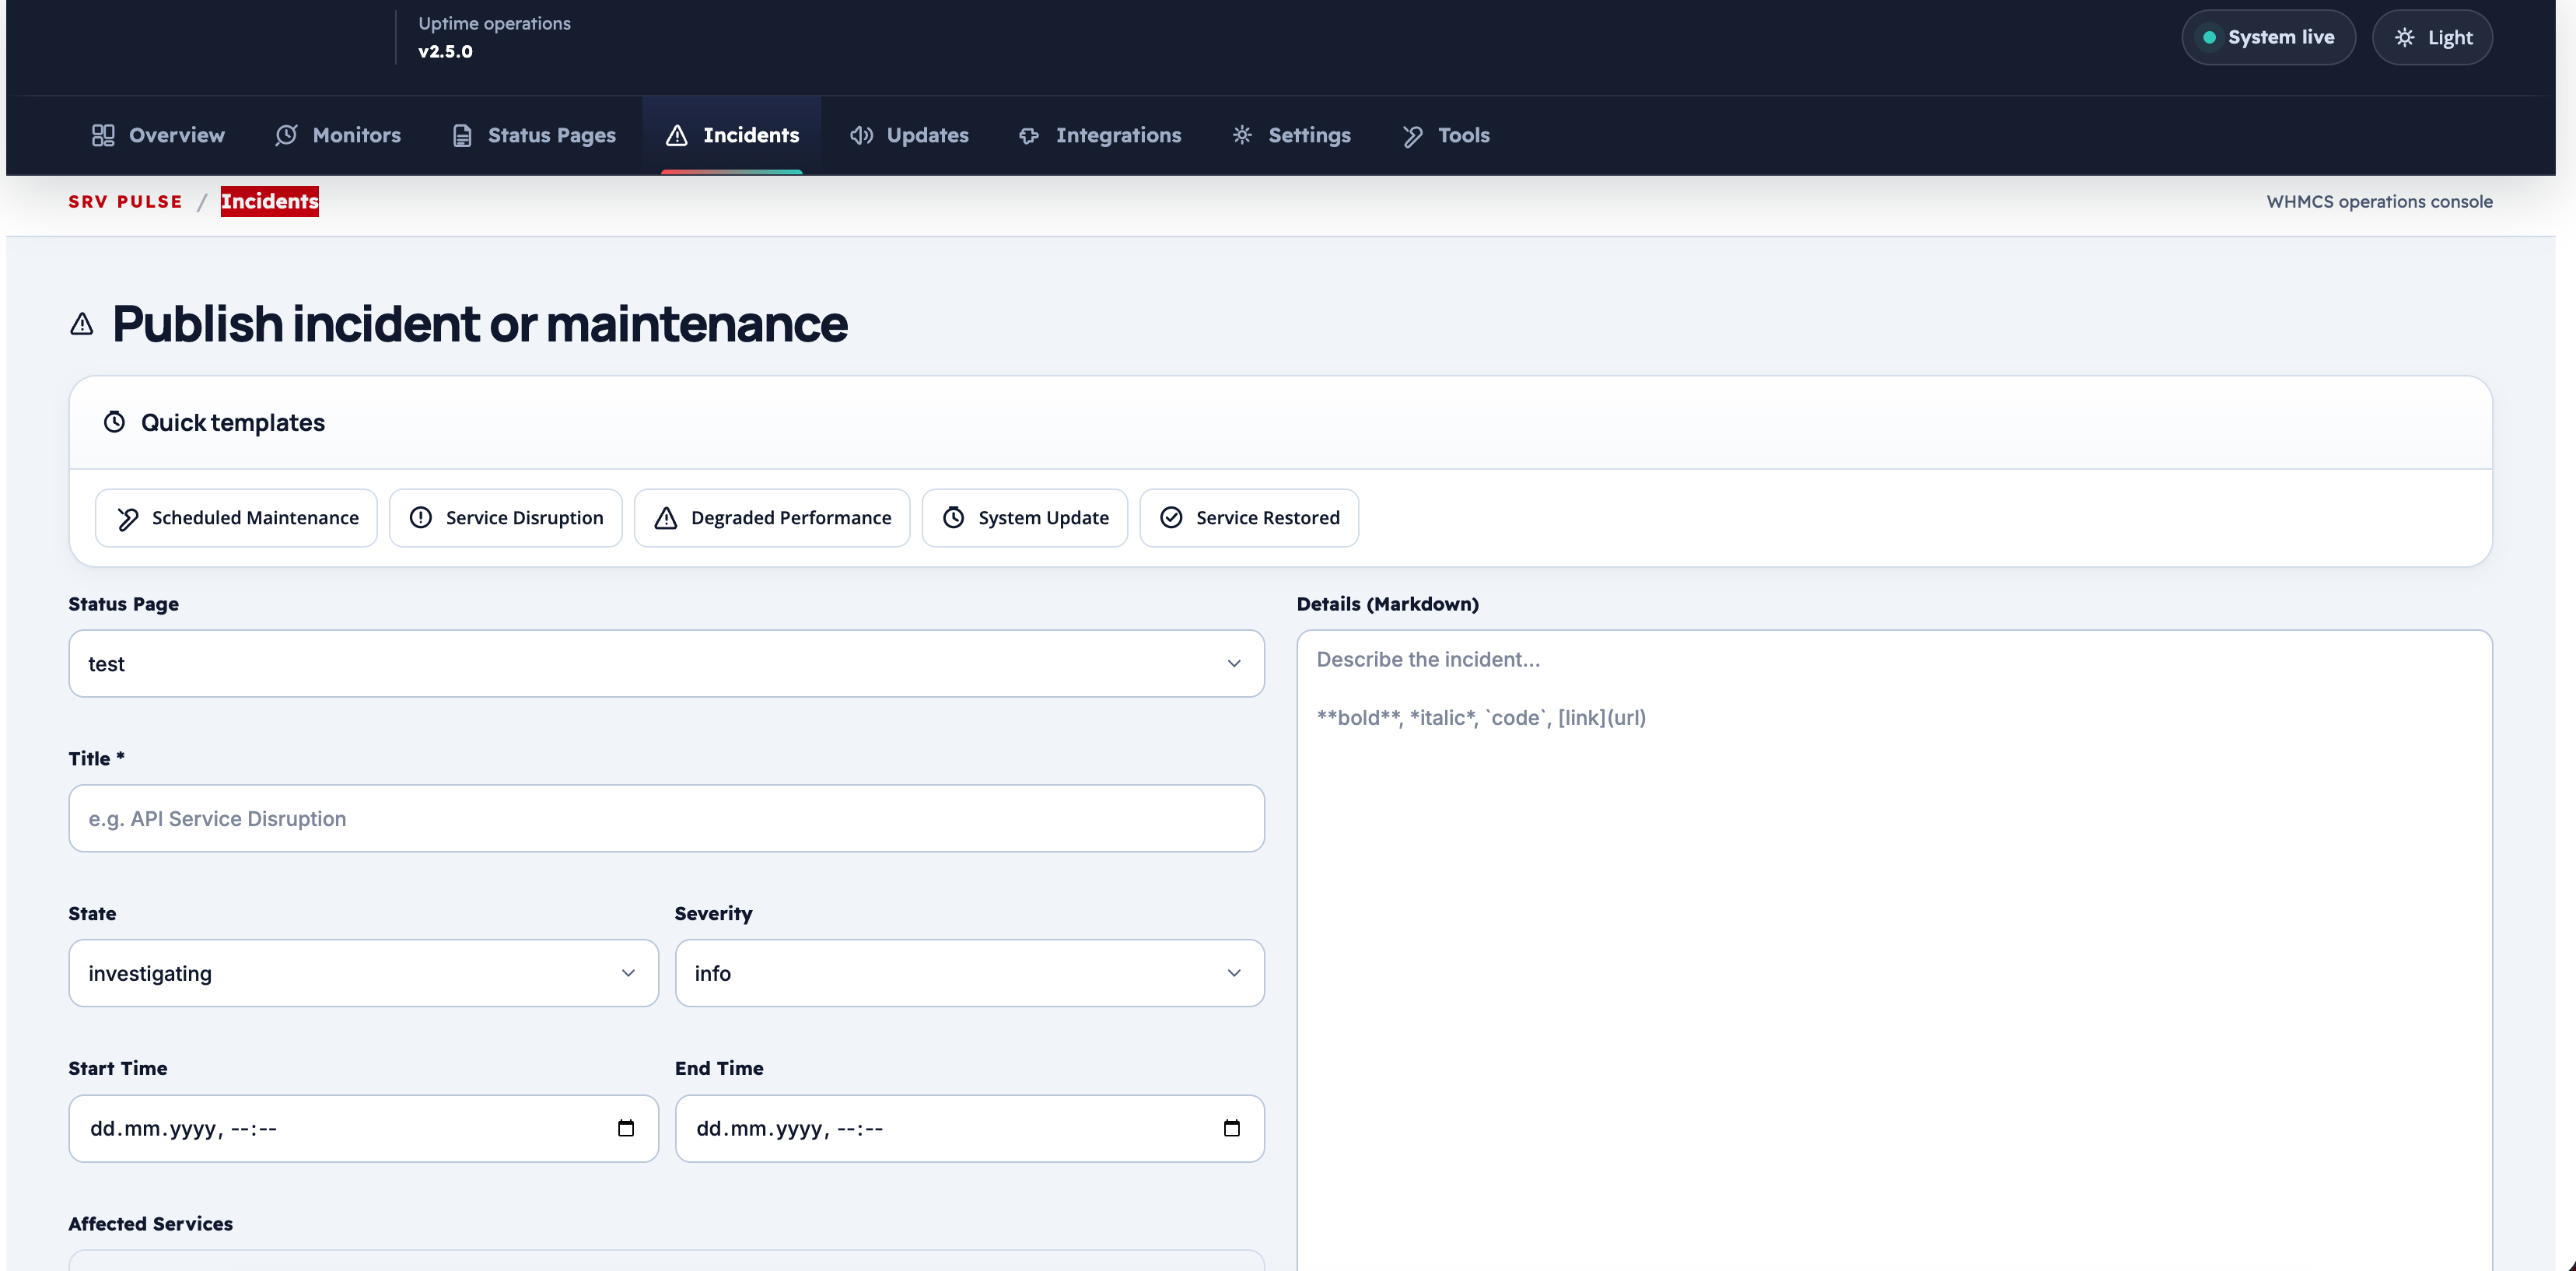Open the End Time calendar picker icon
The width and height of the screenshot is (2576, 1271).
click(1232, 1129)
